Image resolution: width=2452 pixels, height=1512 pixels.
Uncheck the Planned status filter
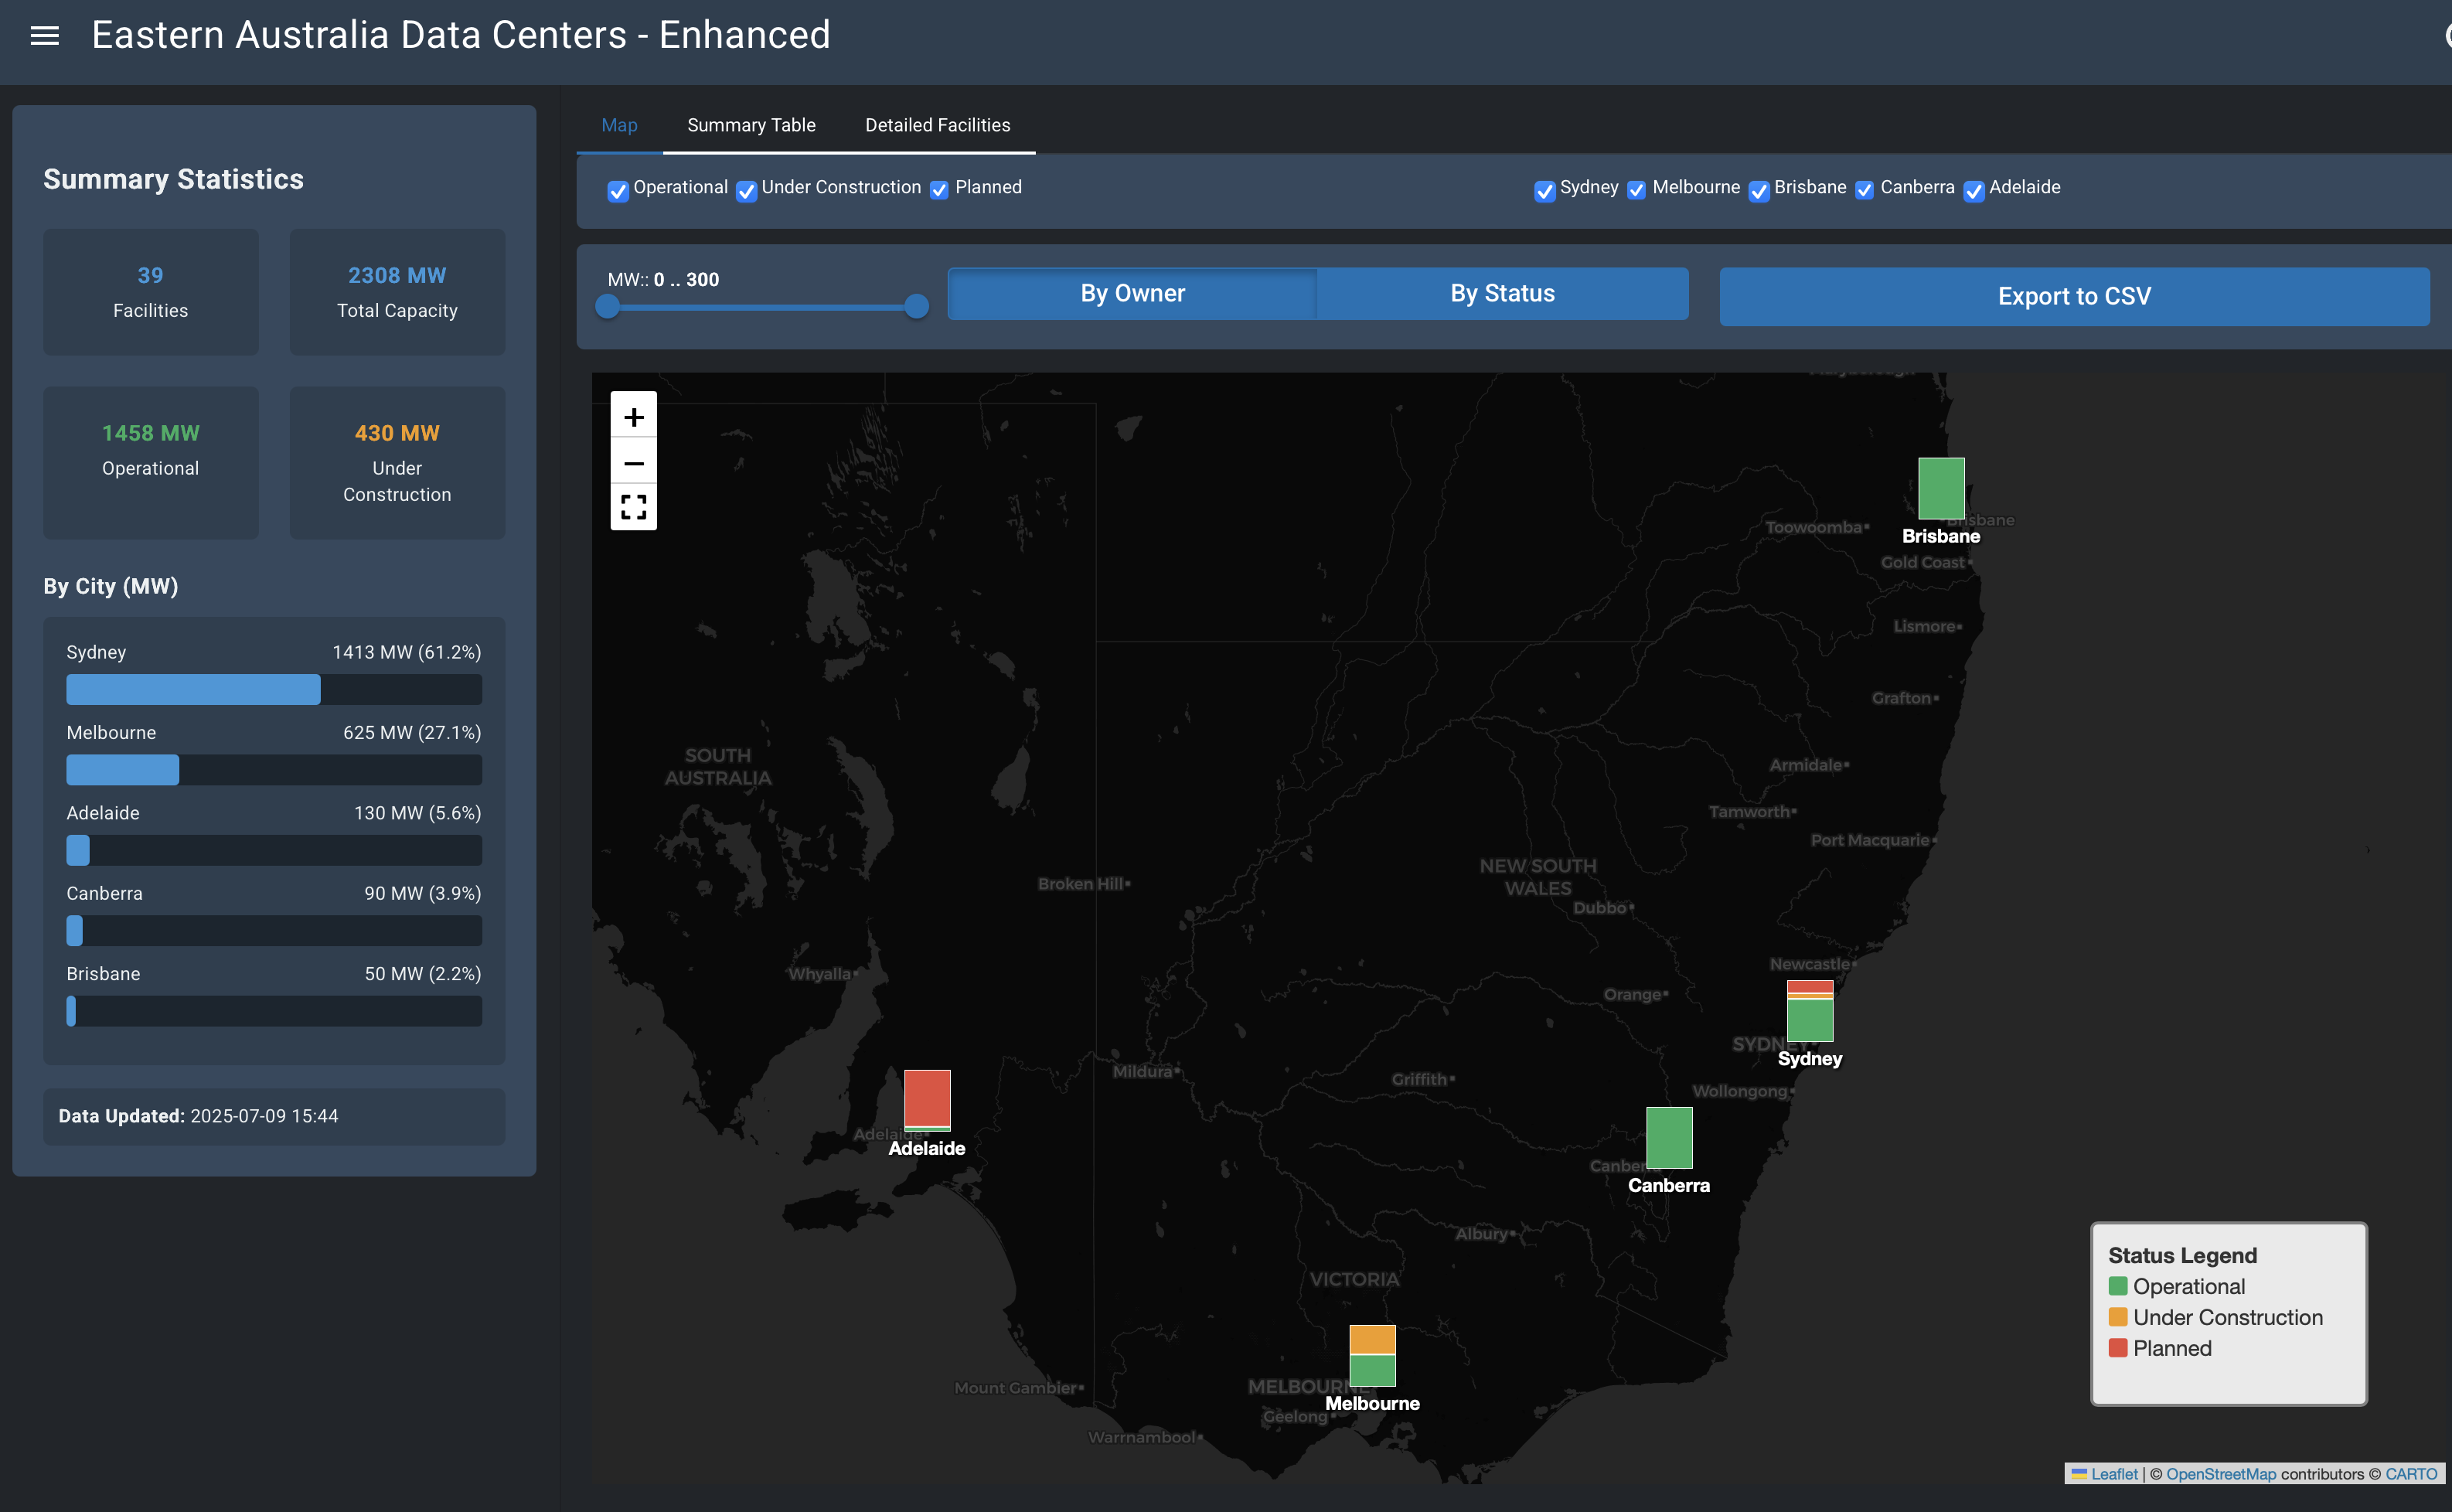tap(939, 190)
